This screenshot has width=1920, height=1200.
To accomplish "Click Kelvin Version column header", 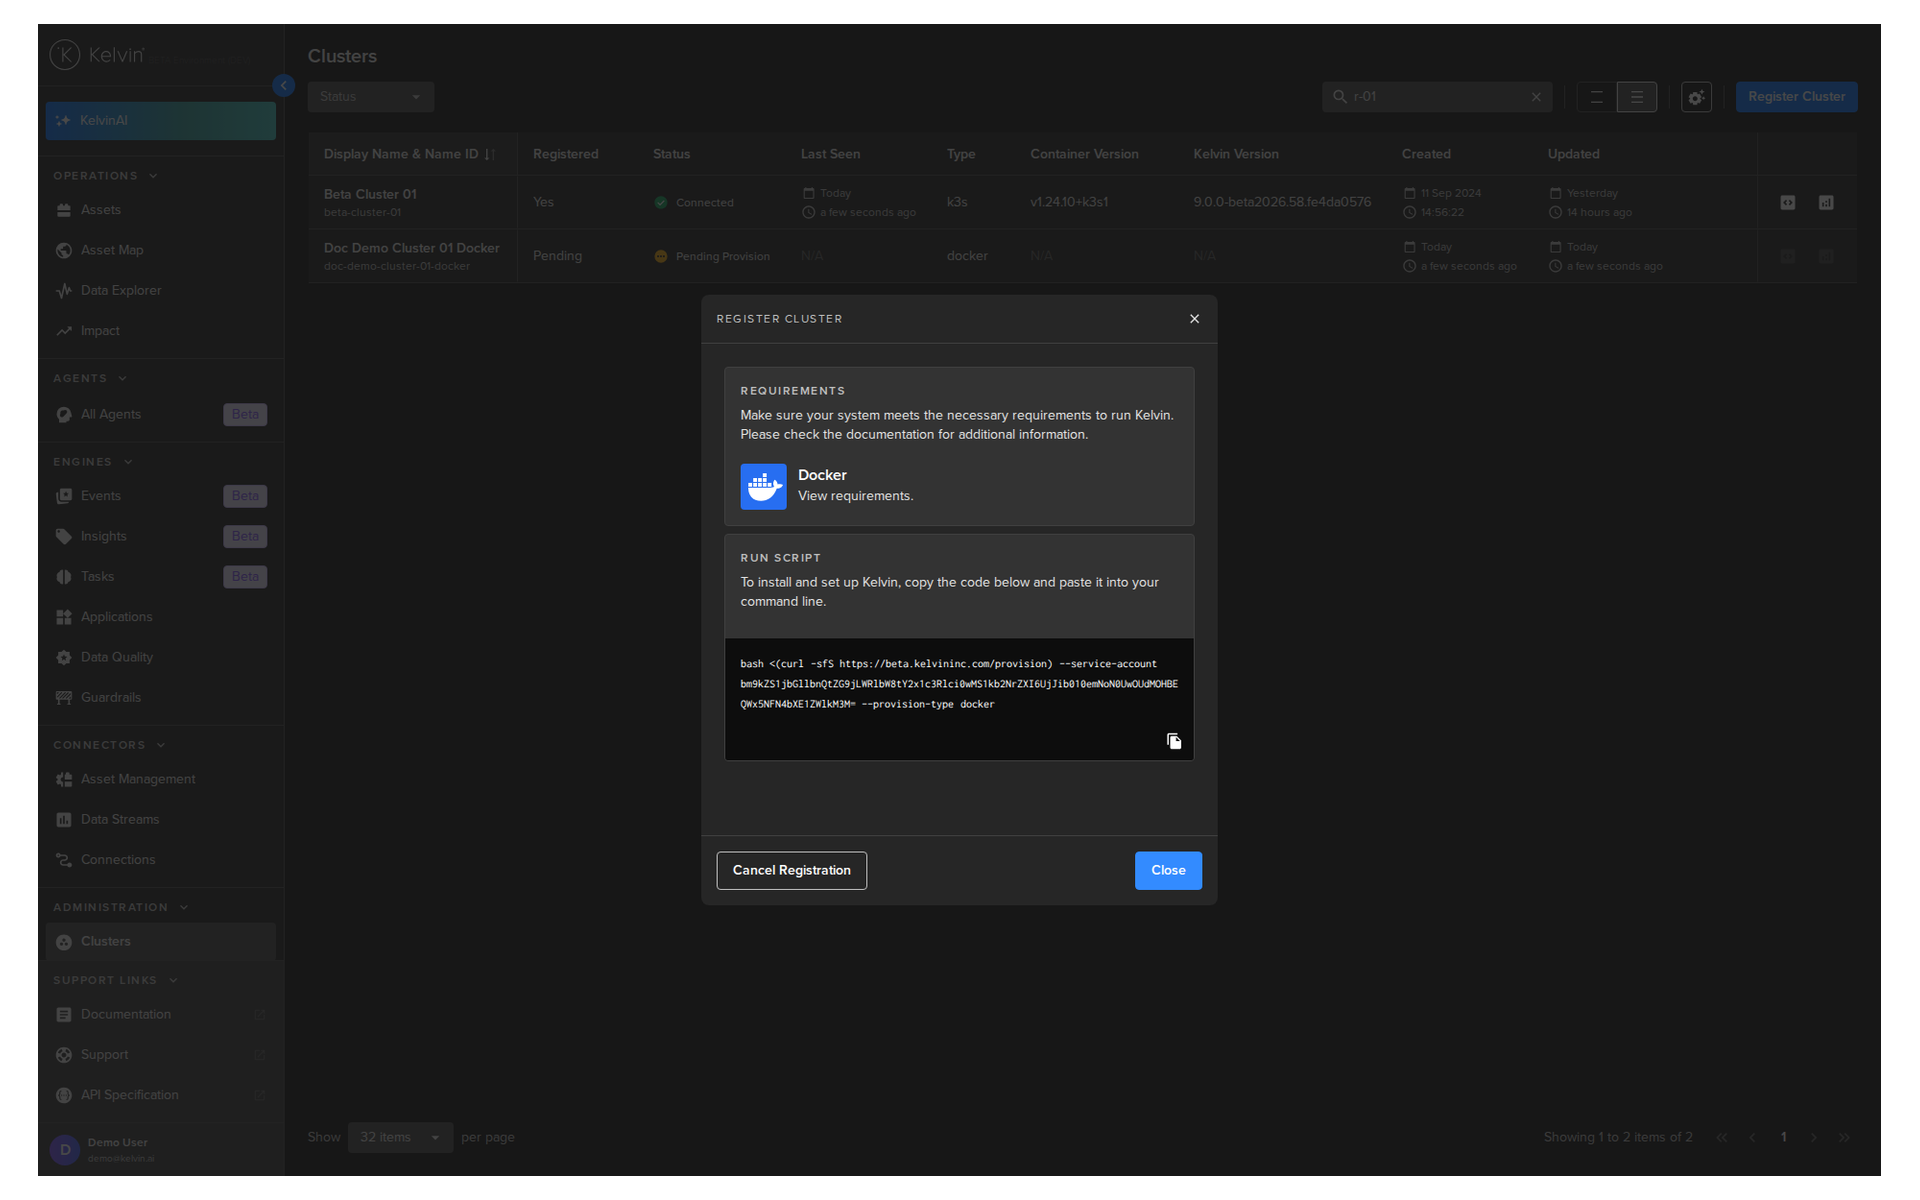I will [1236, 154].
